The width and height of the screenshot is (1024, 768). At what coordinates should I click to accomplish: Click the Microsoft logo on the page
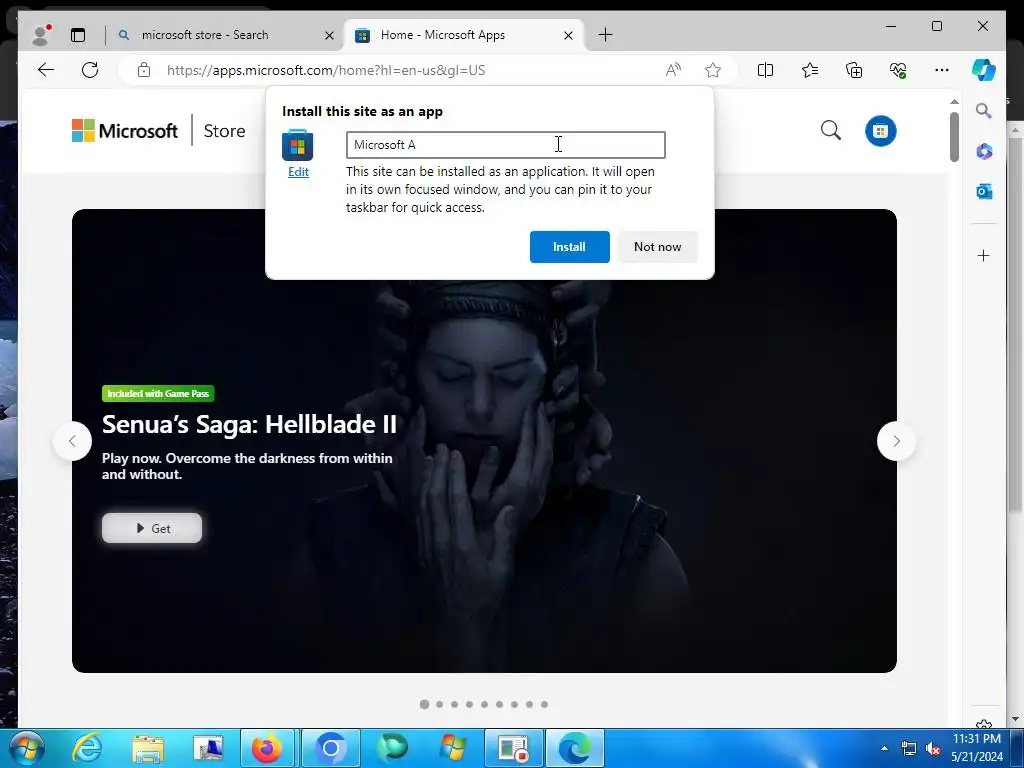[125, 131]
